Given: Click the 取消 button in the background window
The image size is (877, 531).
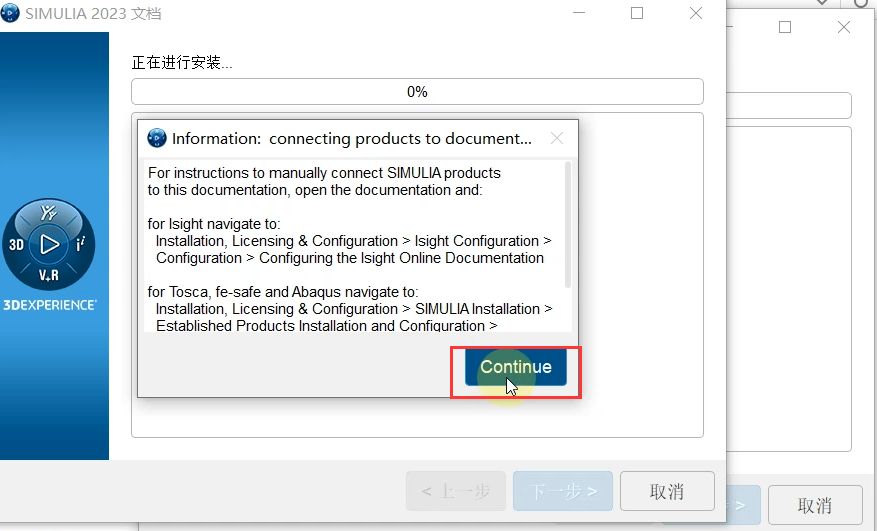Looking at the screenshot, I should coord(815,505).
